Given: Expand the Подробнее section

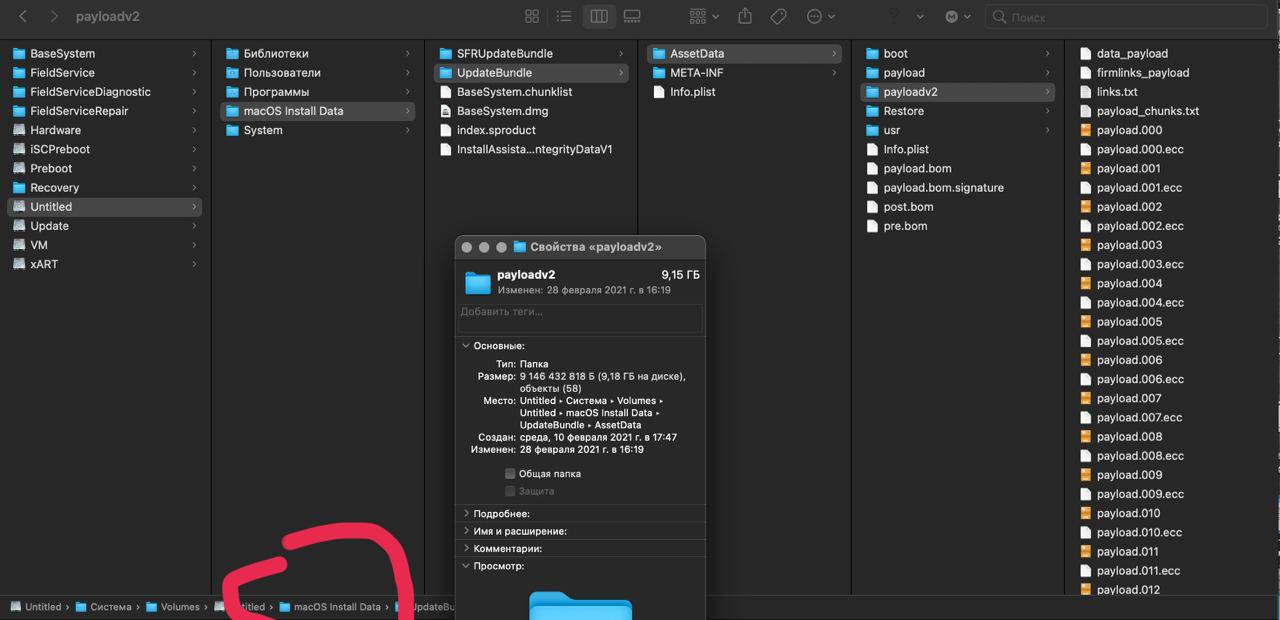Looking at the screenshot, I should pos(466,514).
